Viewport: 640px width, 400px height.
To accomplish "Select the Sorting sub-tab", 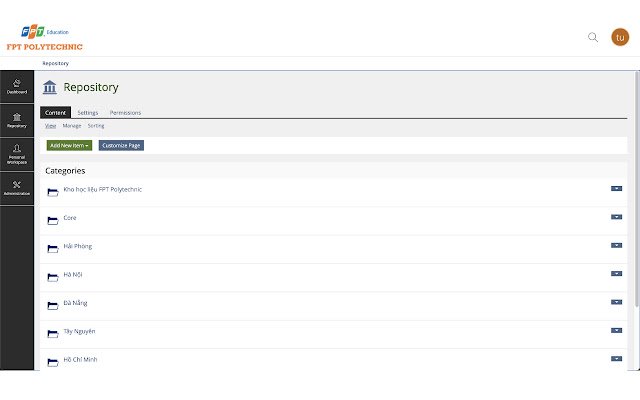I will click(x=96, y=126).
